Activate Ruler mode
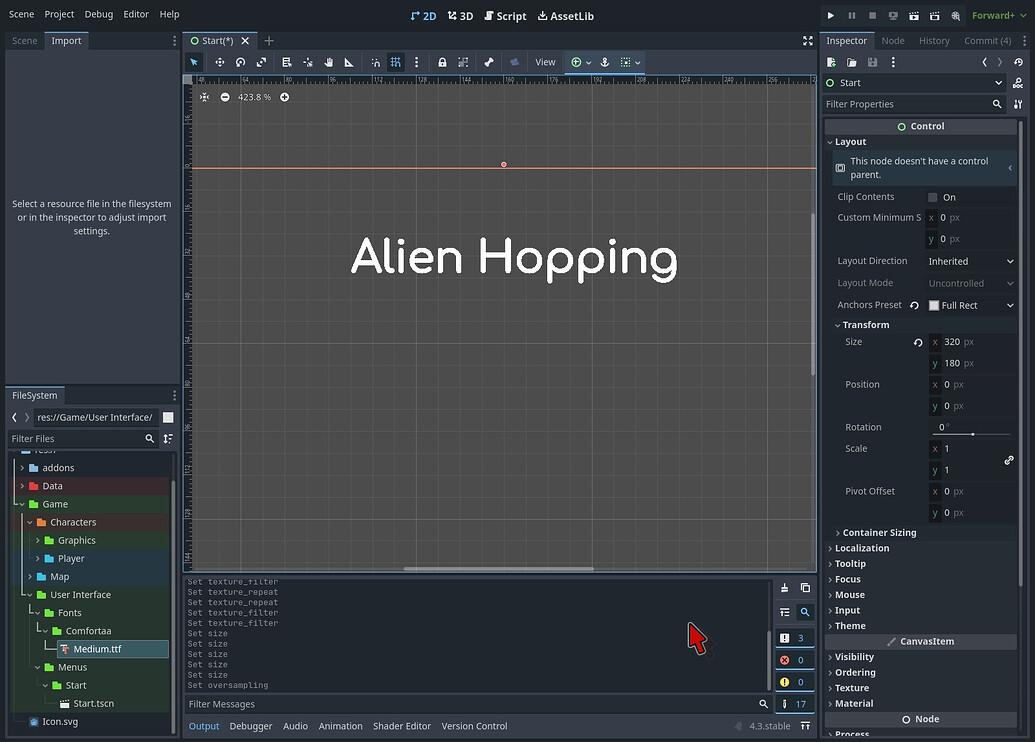Screen dimensions: 1035x742 click(348, 62)
